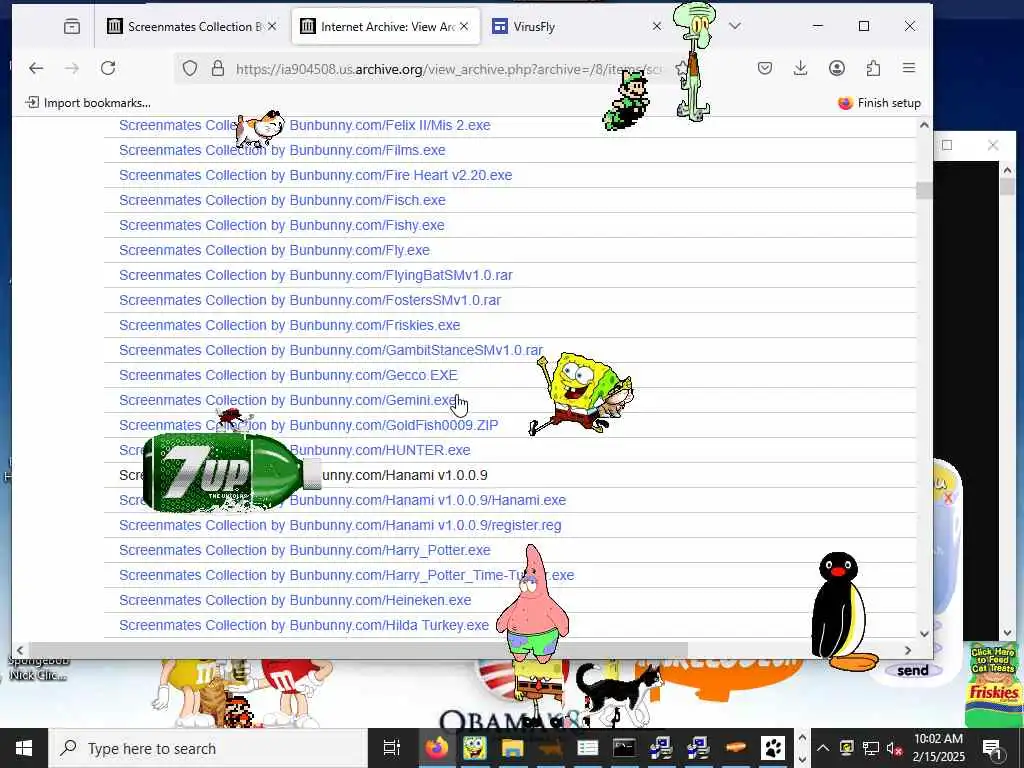The width and height of the screenshot is (1024, 768).
Task: Click the horizontal scrollbar's right arrow
Action: tap(908, 650)
